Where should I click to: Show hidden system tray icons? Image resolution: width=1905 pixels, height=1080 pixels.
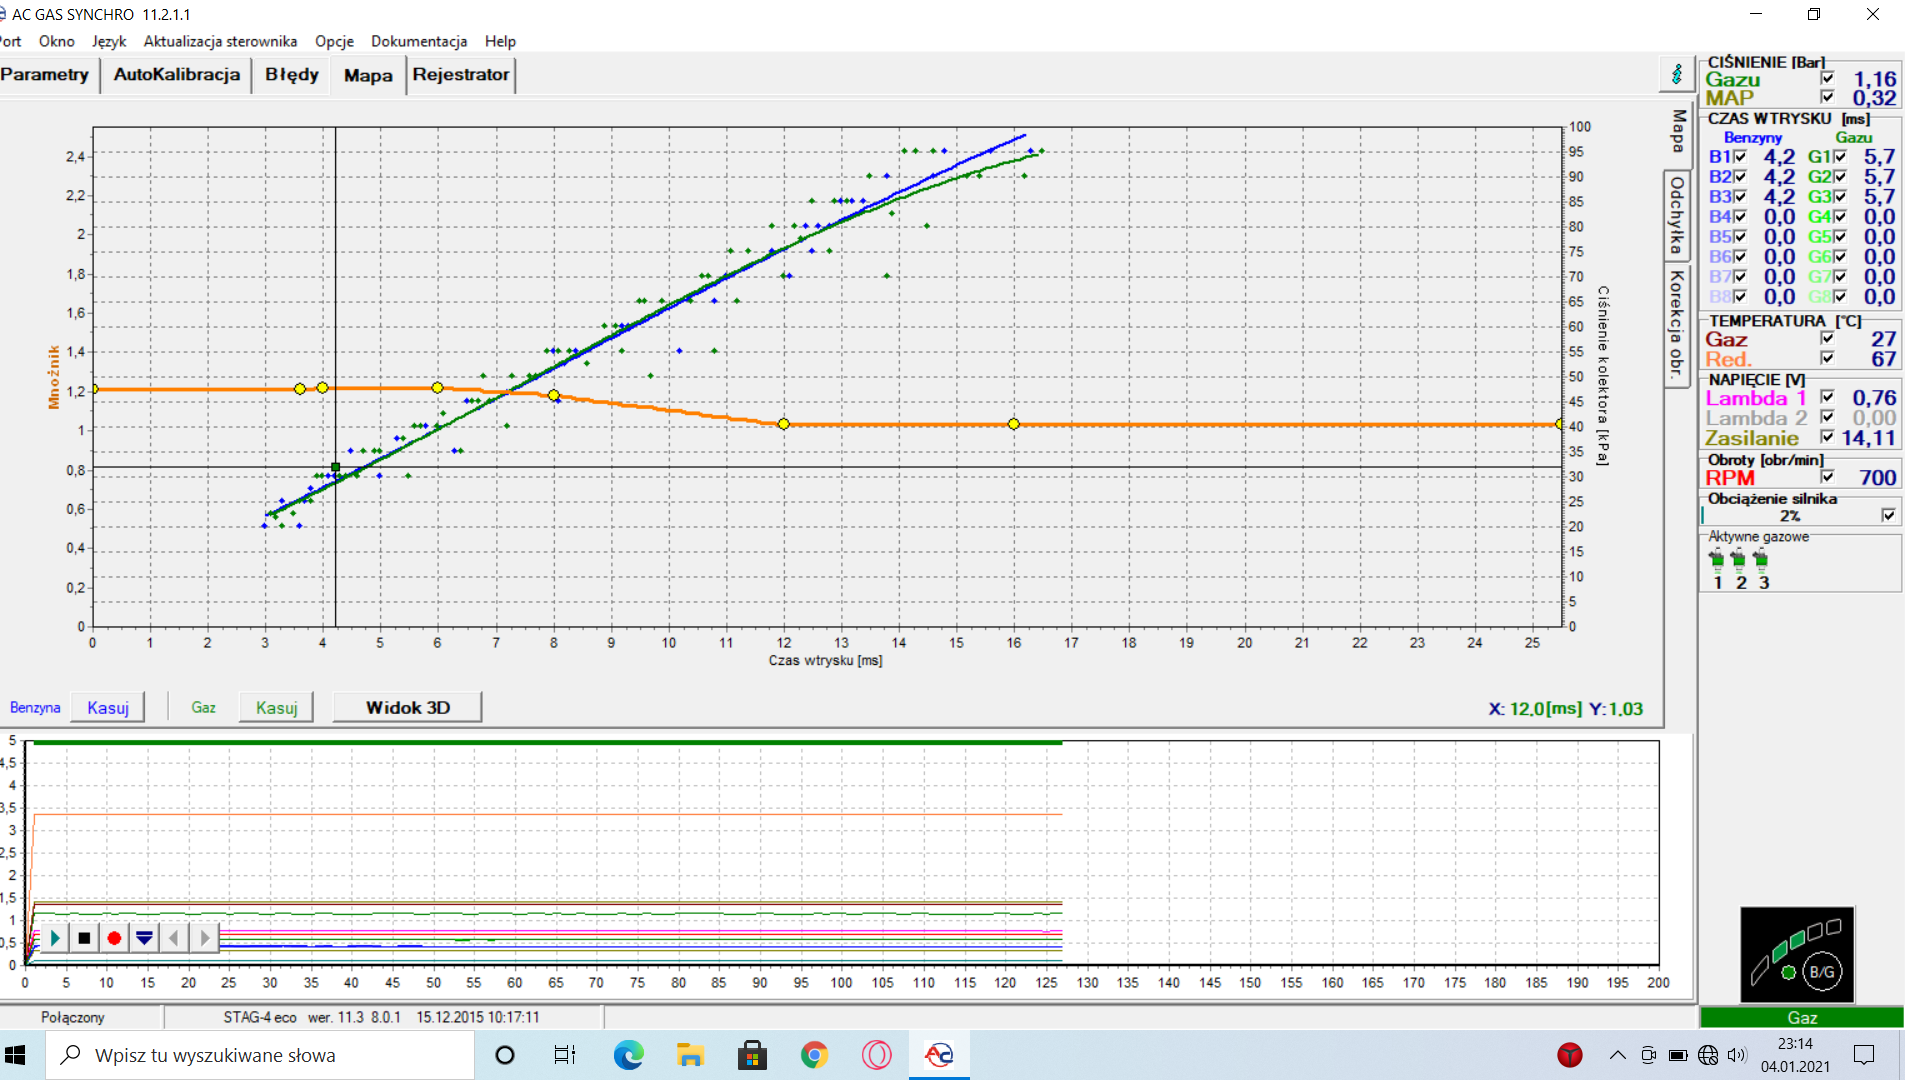(x=1617, y=1055)
